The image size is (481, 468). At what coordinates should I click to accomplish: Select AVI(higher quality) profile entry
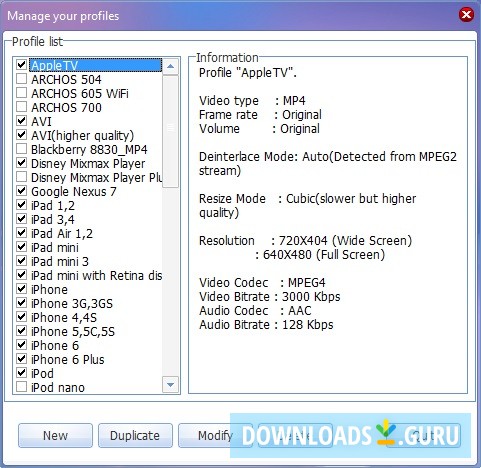tap(82, 135)
